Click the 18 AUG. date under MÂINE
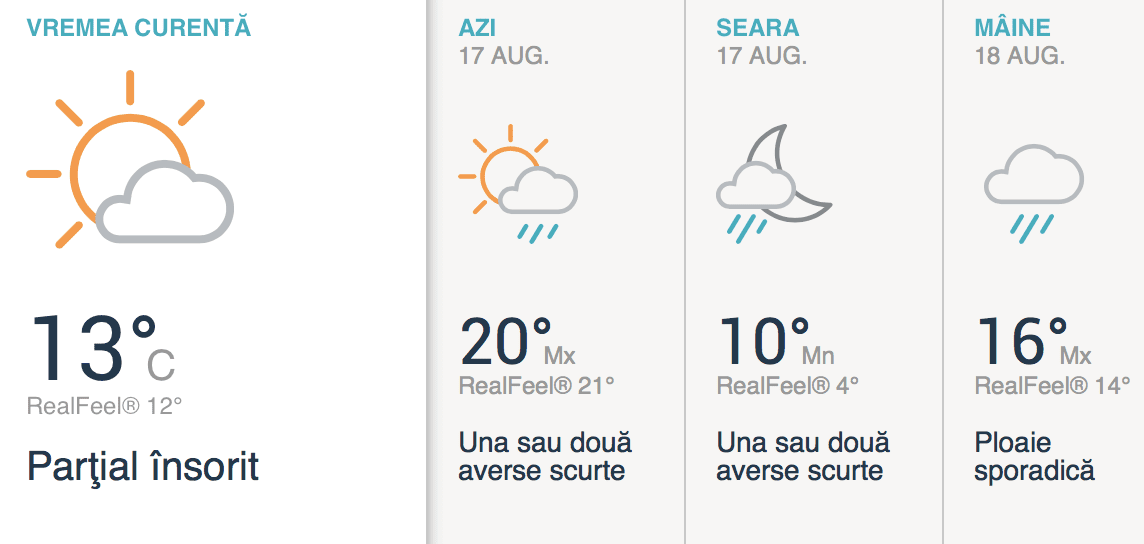 click(x=1020, y=56)
